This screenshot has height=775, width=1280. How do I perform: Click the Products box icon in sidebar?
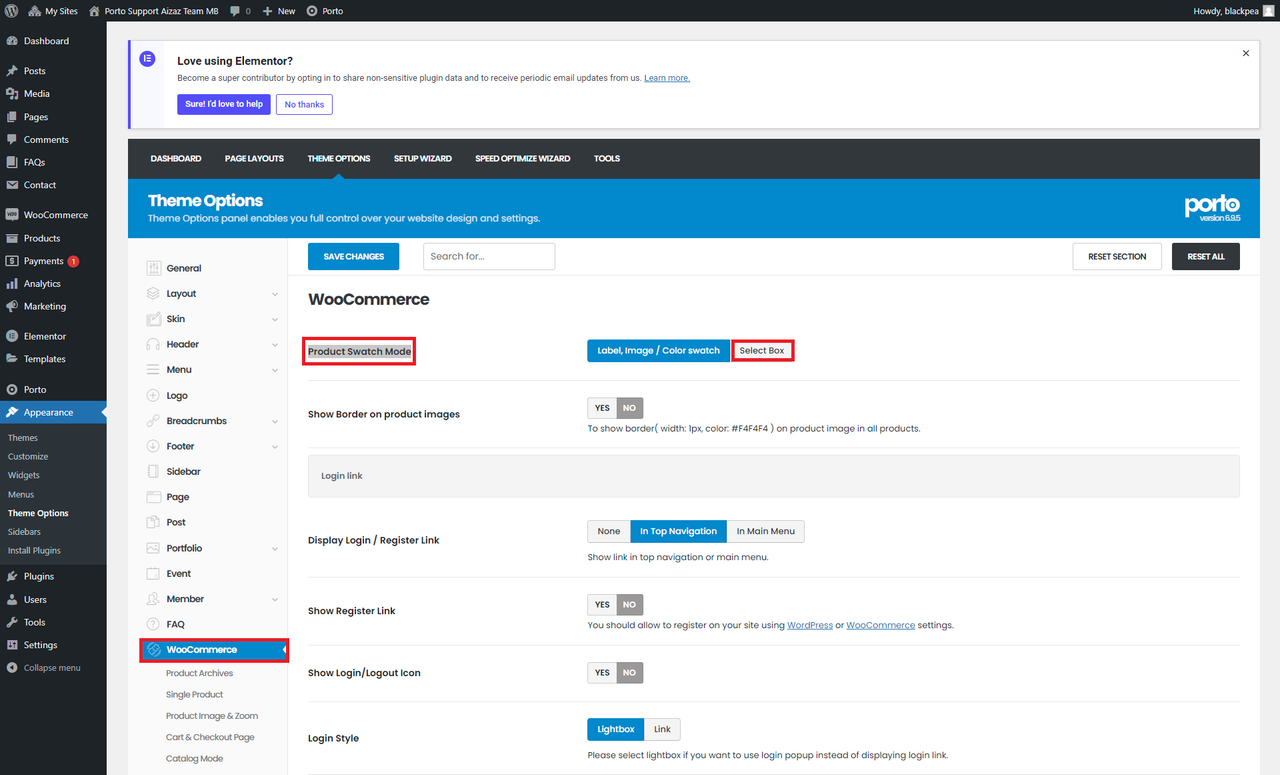click(x=12, y=238)
